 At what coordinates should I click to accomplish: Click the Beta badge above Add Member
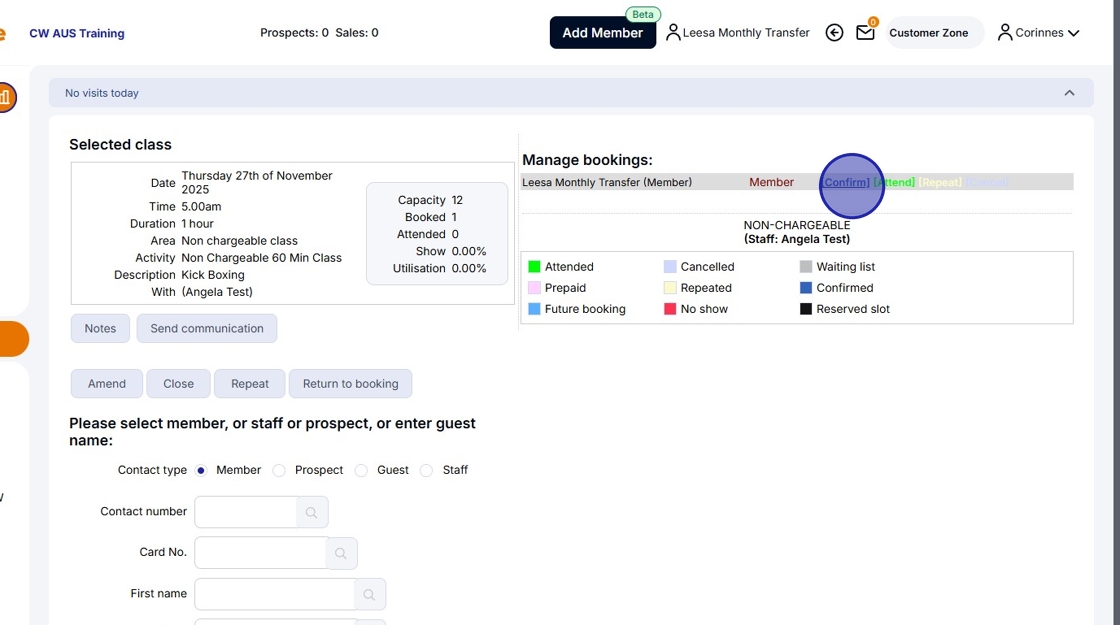(x=643, y=14)
